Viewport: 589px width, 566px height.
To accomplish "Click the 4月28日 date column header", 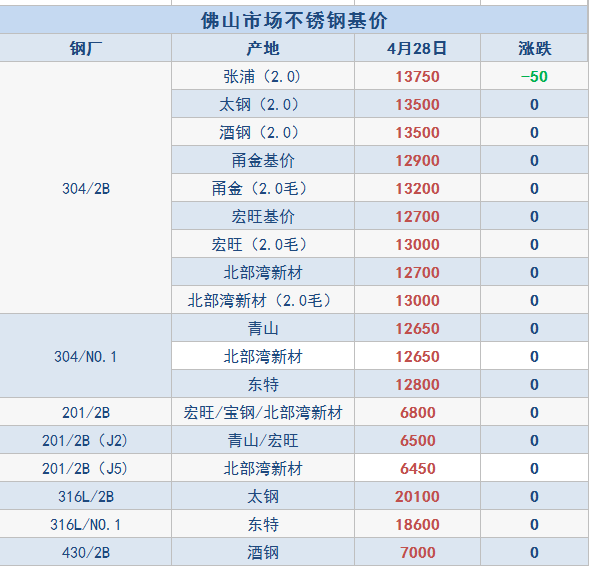I will (417, 48).
